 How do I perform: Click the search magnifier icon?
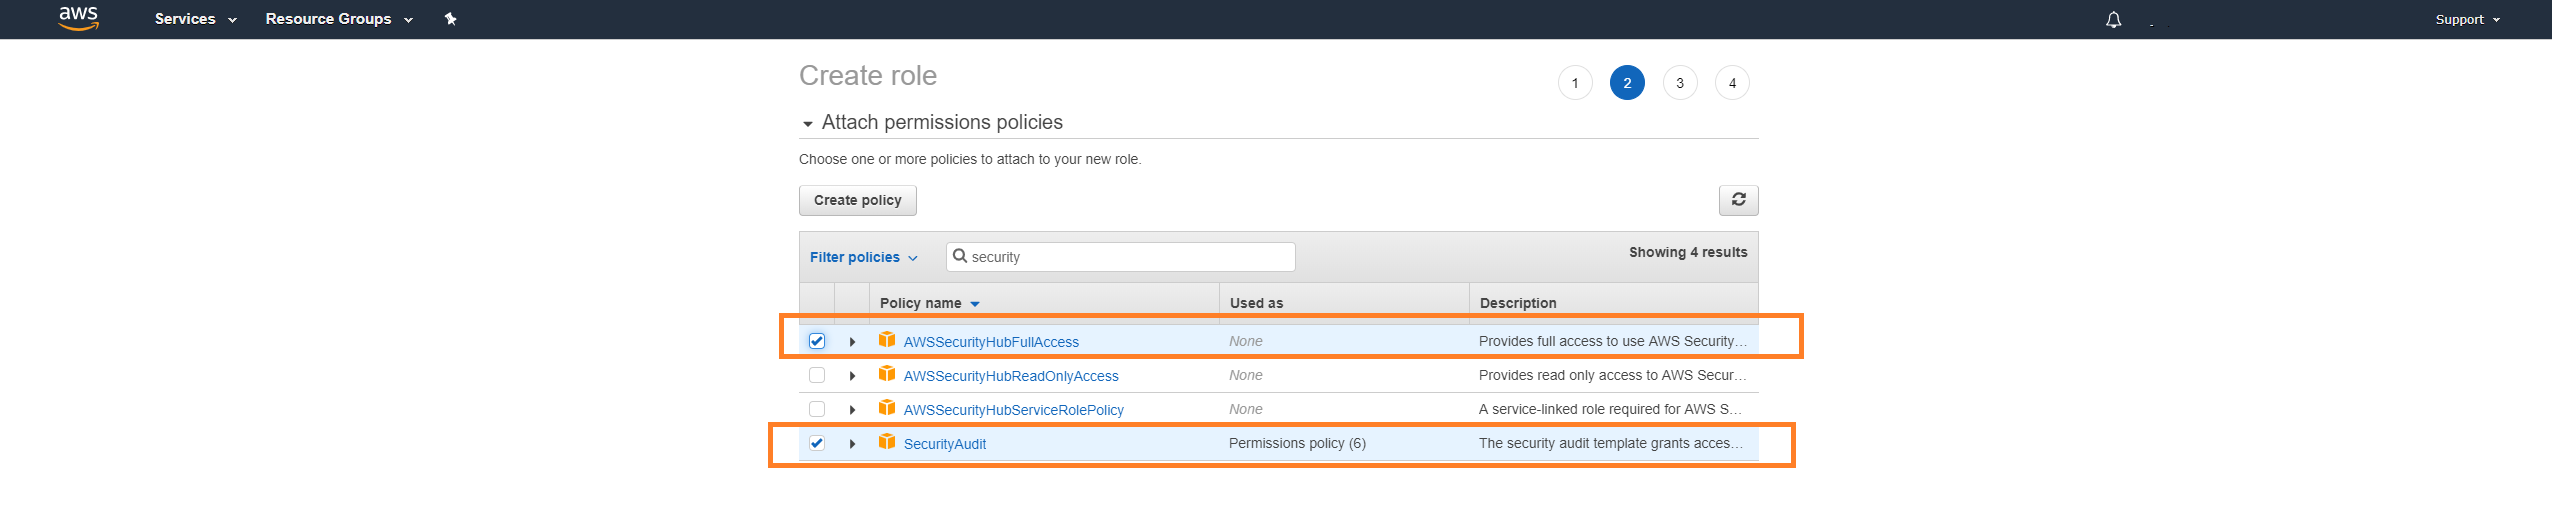(960, 256)
